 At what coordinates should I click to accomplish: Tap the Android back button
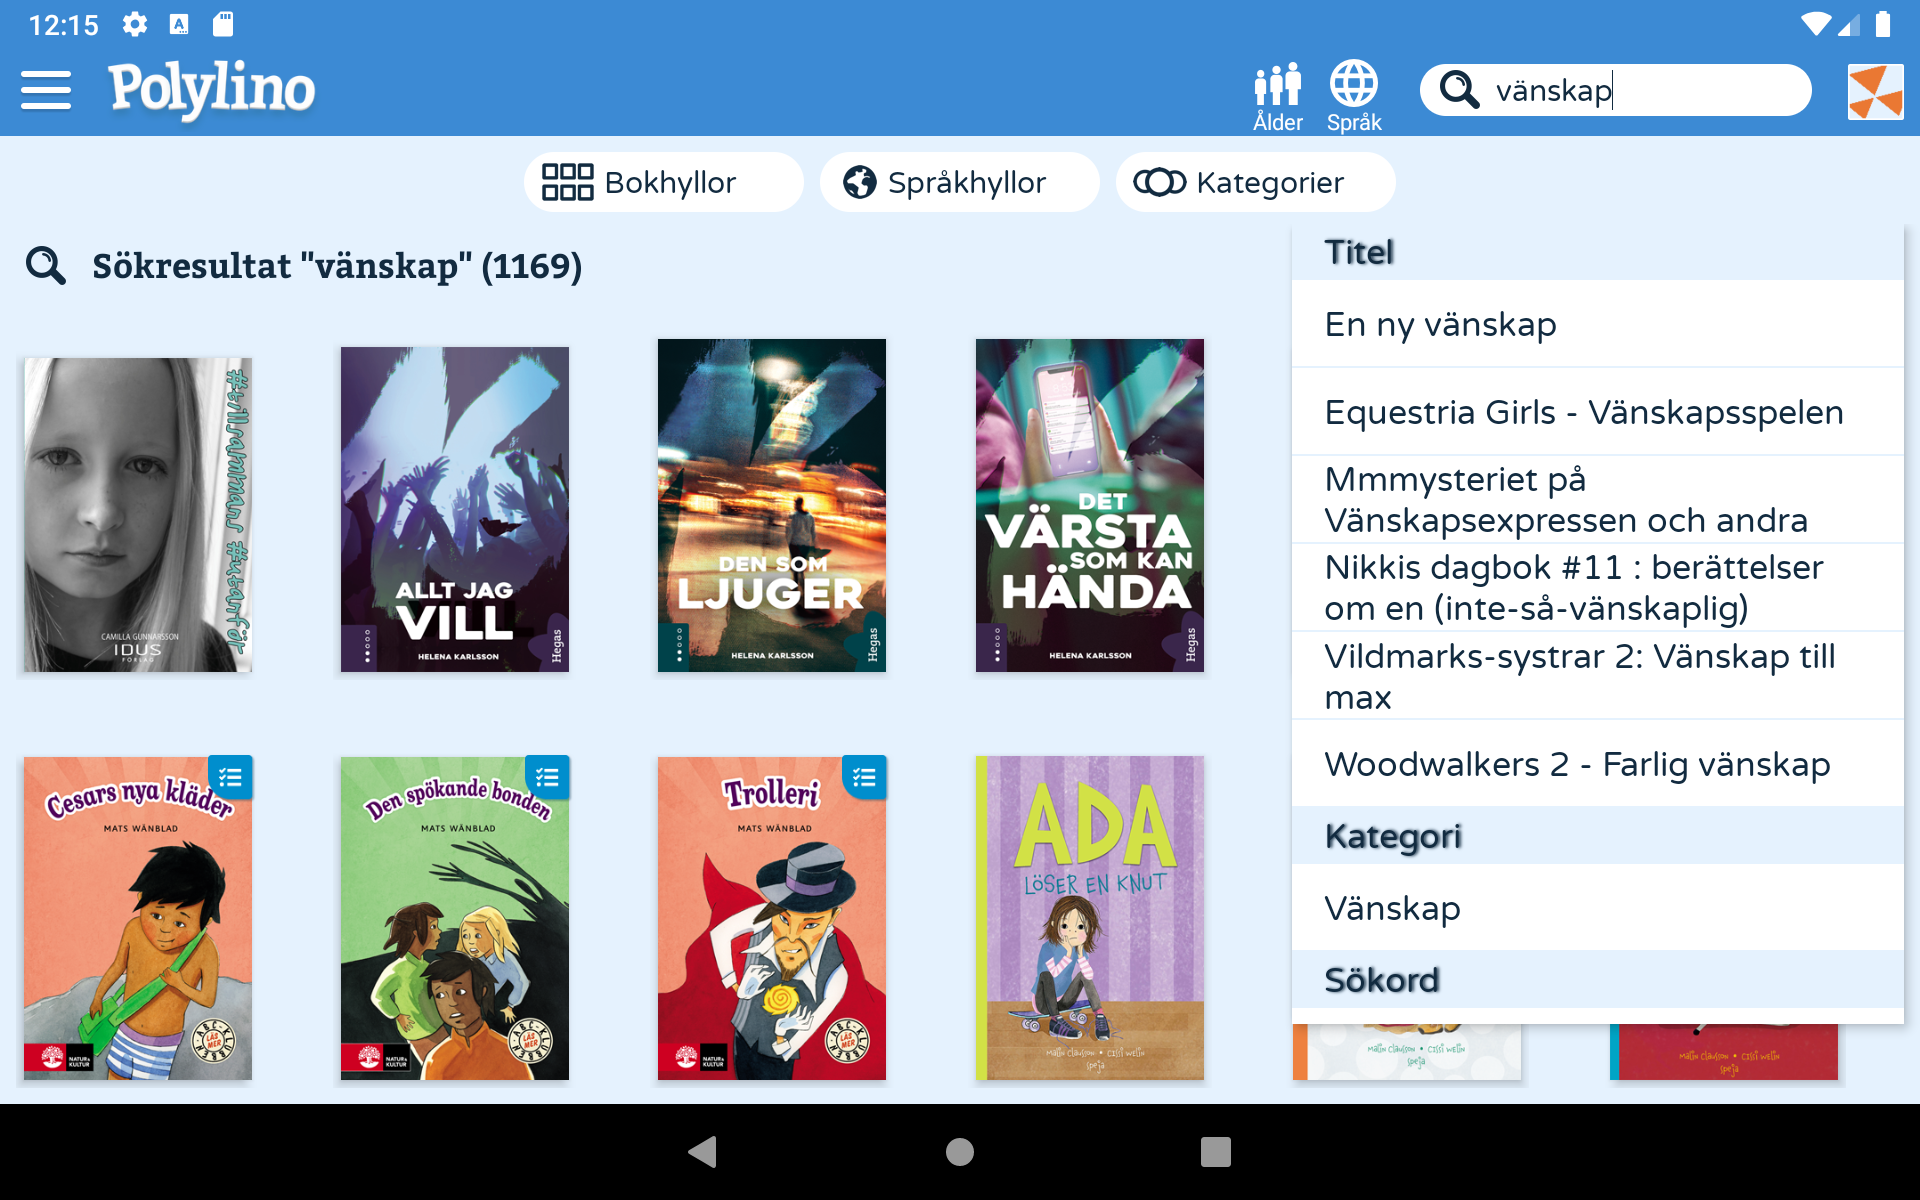[703, 1152]
